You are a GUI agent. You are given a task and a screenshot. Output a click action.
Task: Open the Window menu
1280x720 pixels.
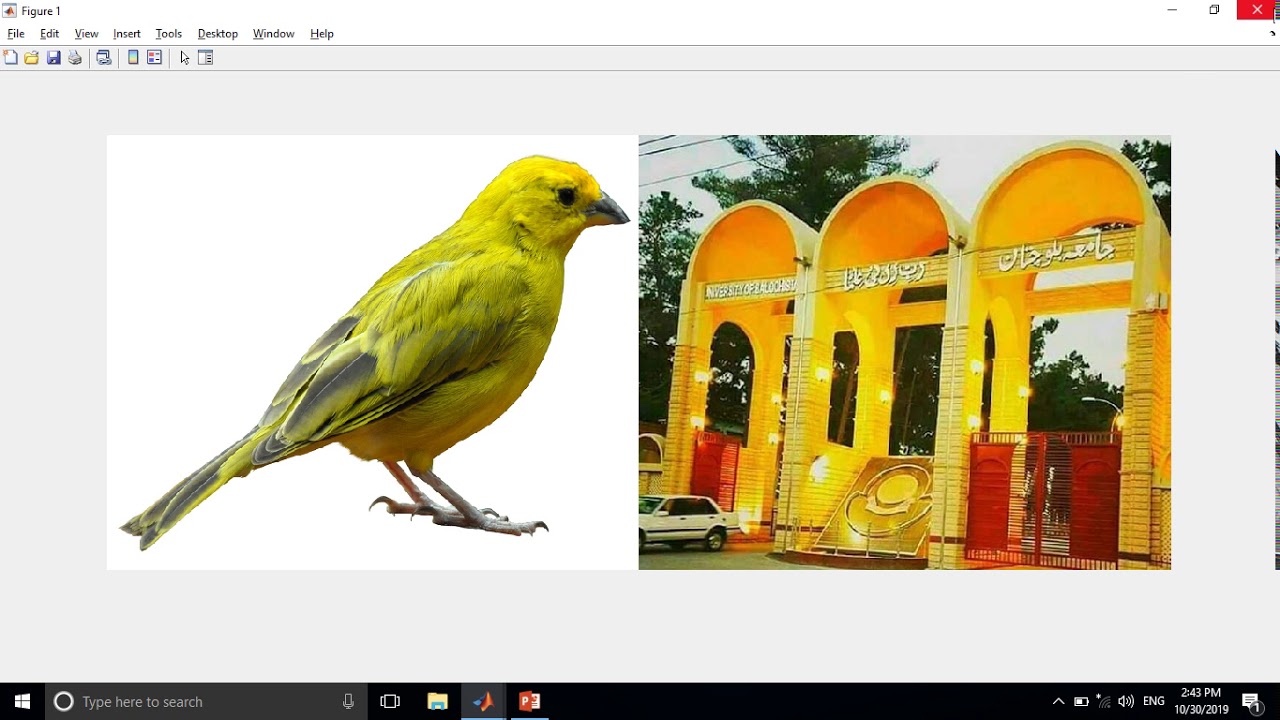(273, 34)
